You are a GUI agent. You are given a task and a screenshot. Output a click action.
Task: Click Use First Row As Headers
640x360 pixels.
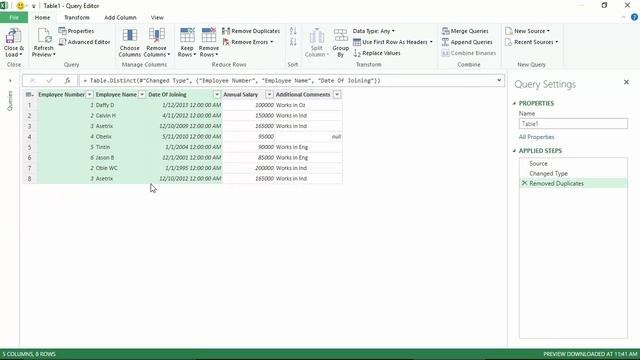pos(393,42)
